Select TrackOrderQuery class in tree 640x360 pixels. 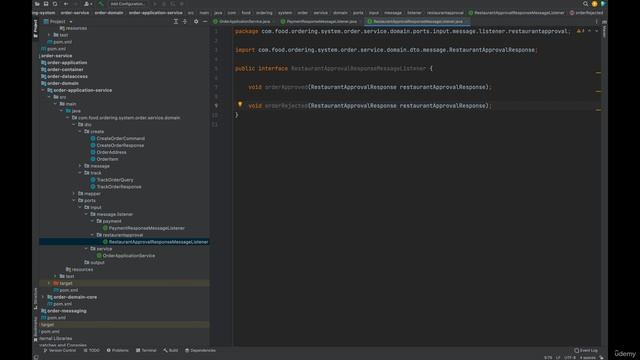112,180
